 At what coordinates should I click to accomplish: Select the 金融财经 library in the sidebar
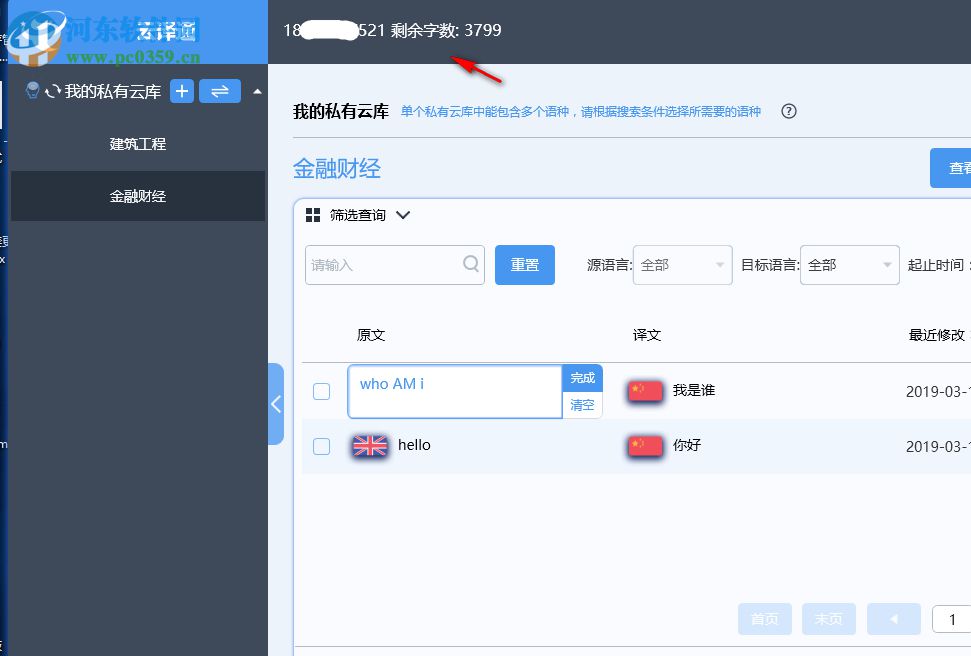(x=137, y=196)
